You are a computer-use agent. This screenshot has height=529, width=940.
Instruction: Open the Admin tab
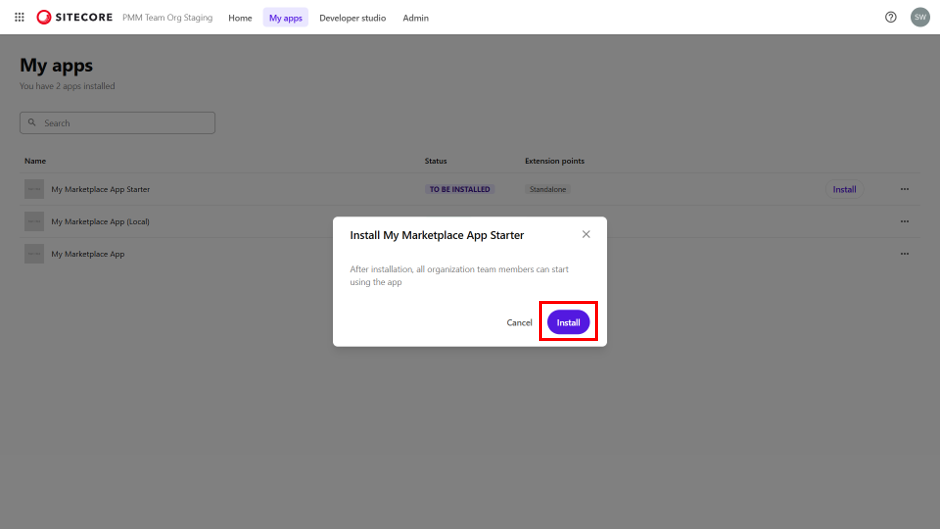415,18
